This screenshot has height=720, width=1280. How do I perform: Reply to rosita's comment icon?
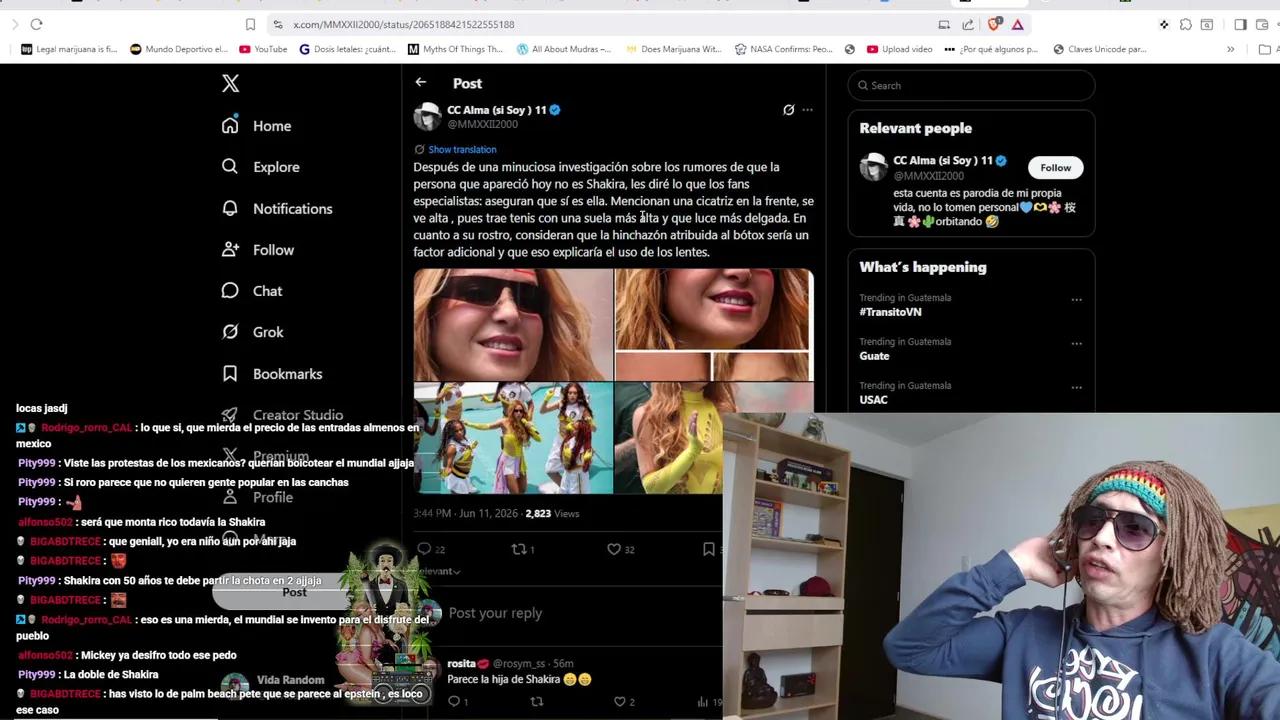(454, 702)
